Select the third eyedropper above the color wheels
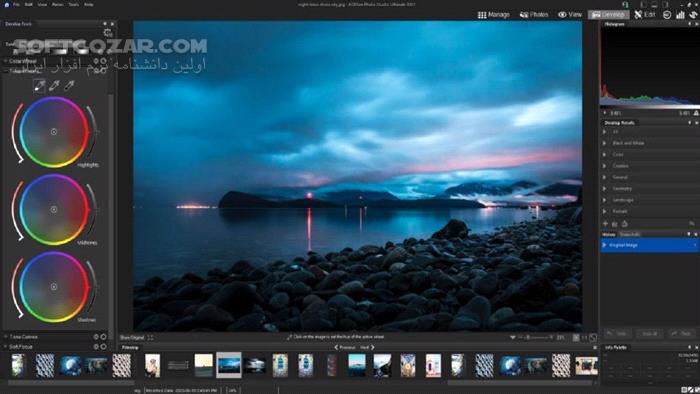 click(x=69, y=85)
